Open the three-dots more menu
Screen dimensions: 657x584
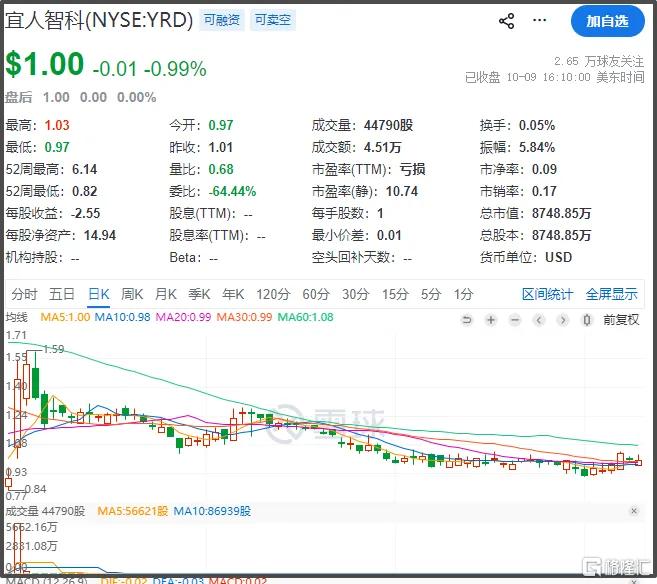point(539,20)
